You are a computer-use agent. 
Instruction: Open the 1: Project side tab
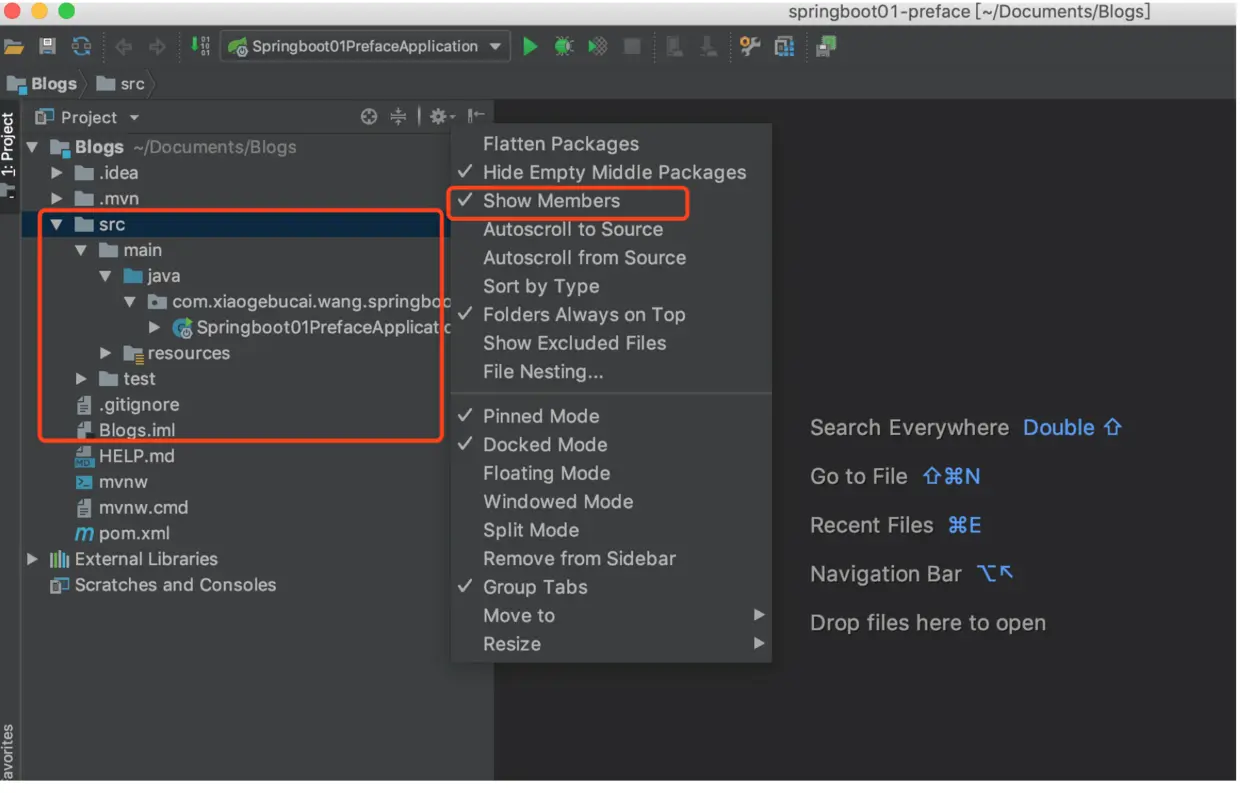coord(8,144)
